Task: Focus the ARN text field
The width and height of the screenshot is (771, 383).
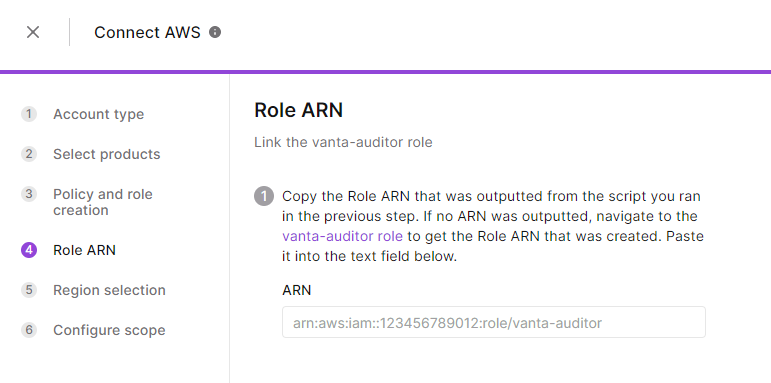Action: (x=494, y=323)
